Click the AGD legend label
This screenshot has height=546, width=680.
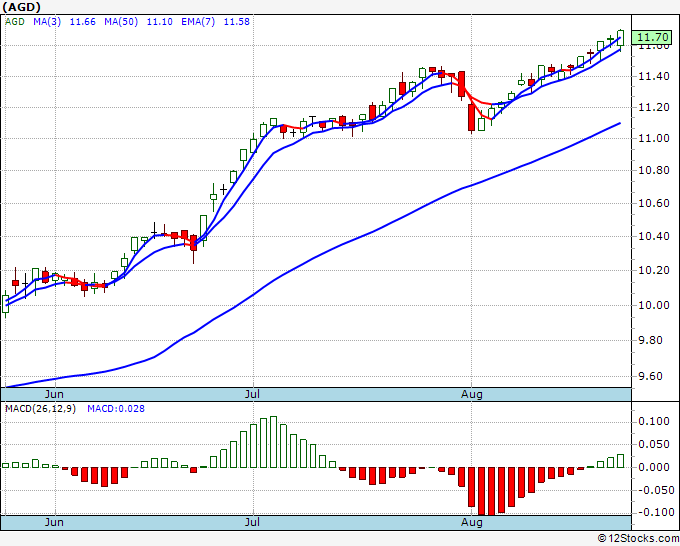[x=15, y=22]
